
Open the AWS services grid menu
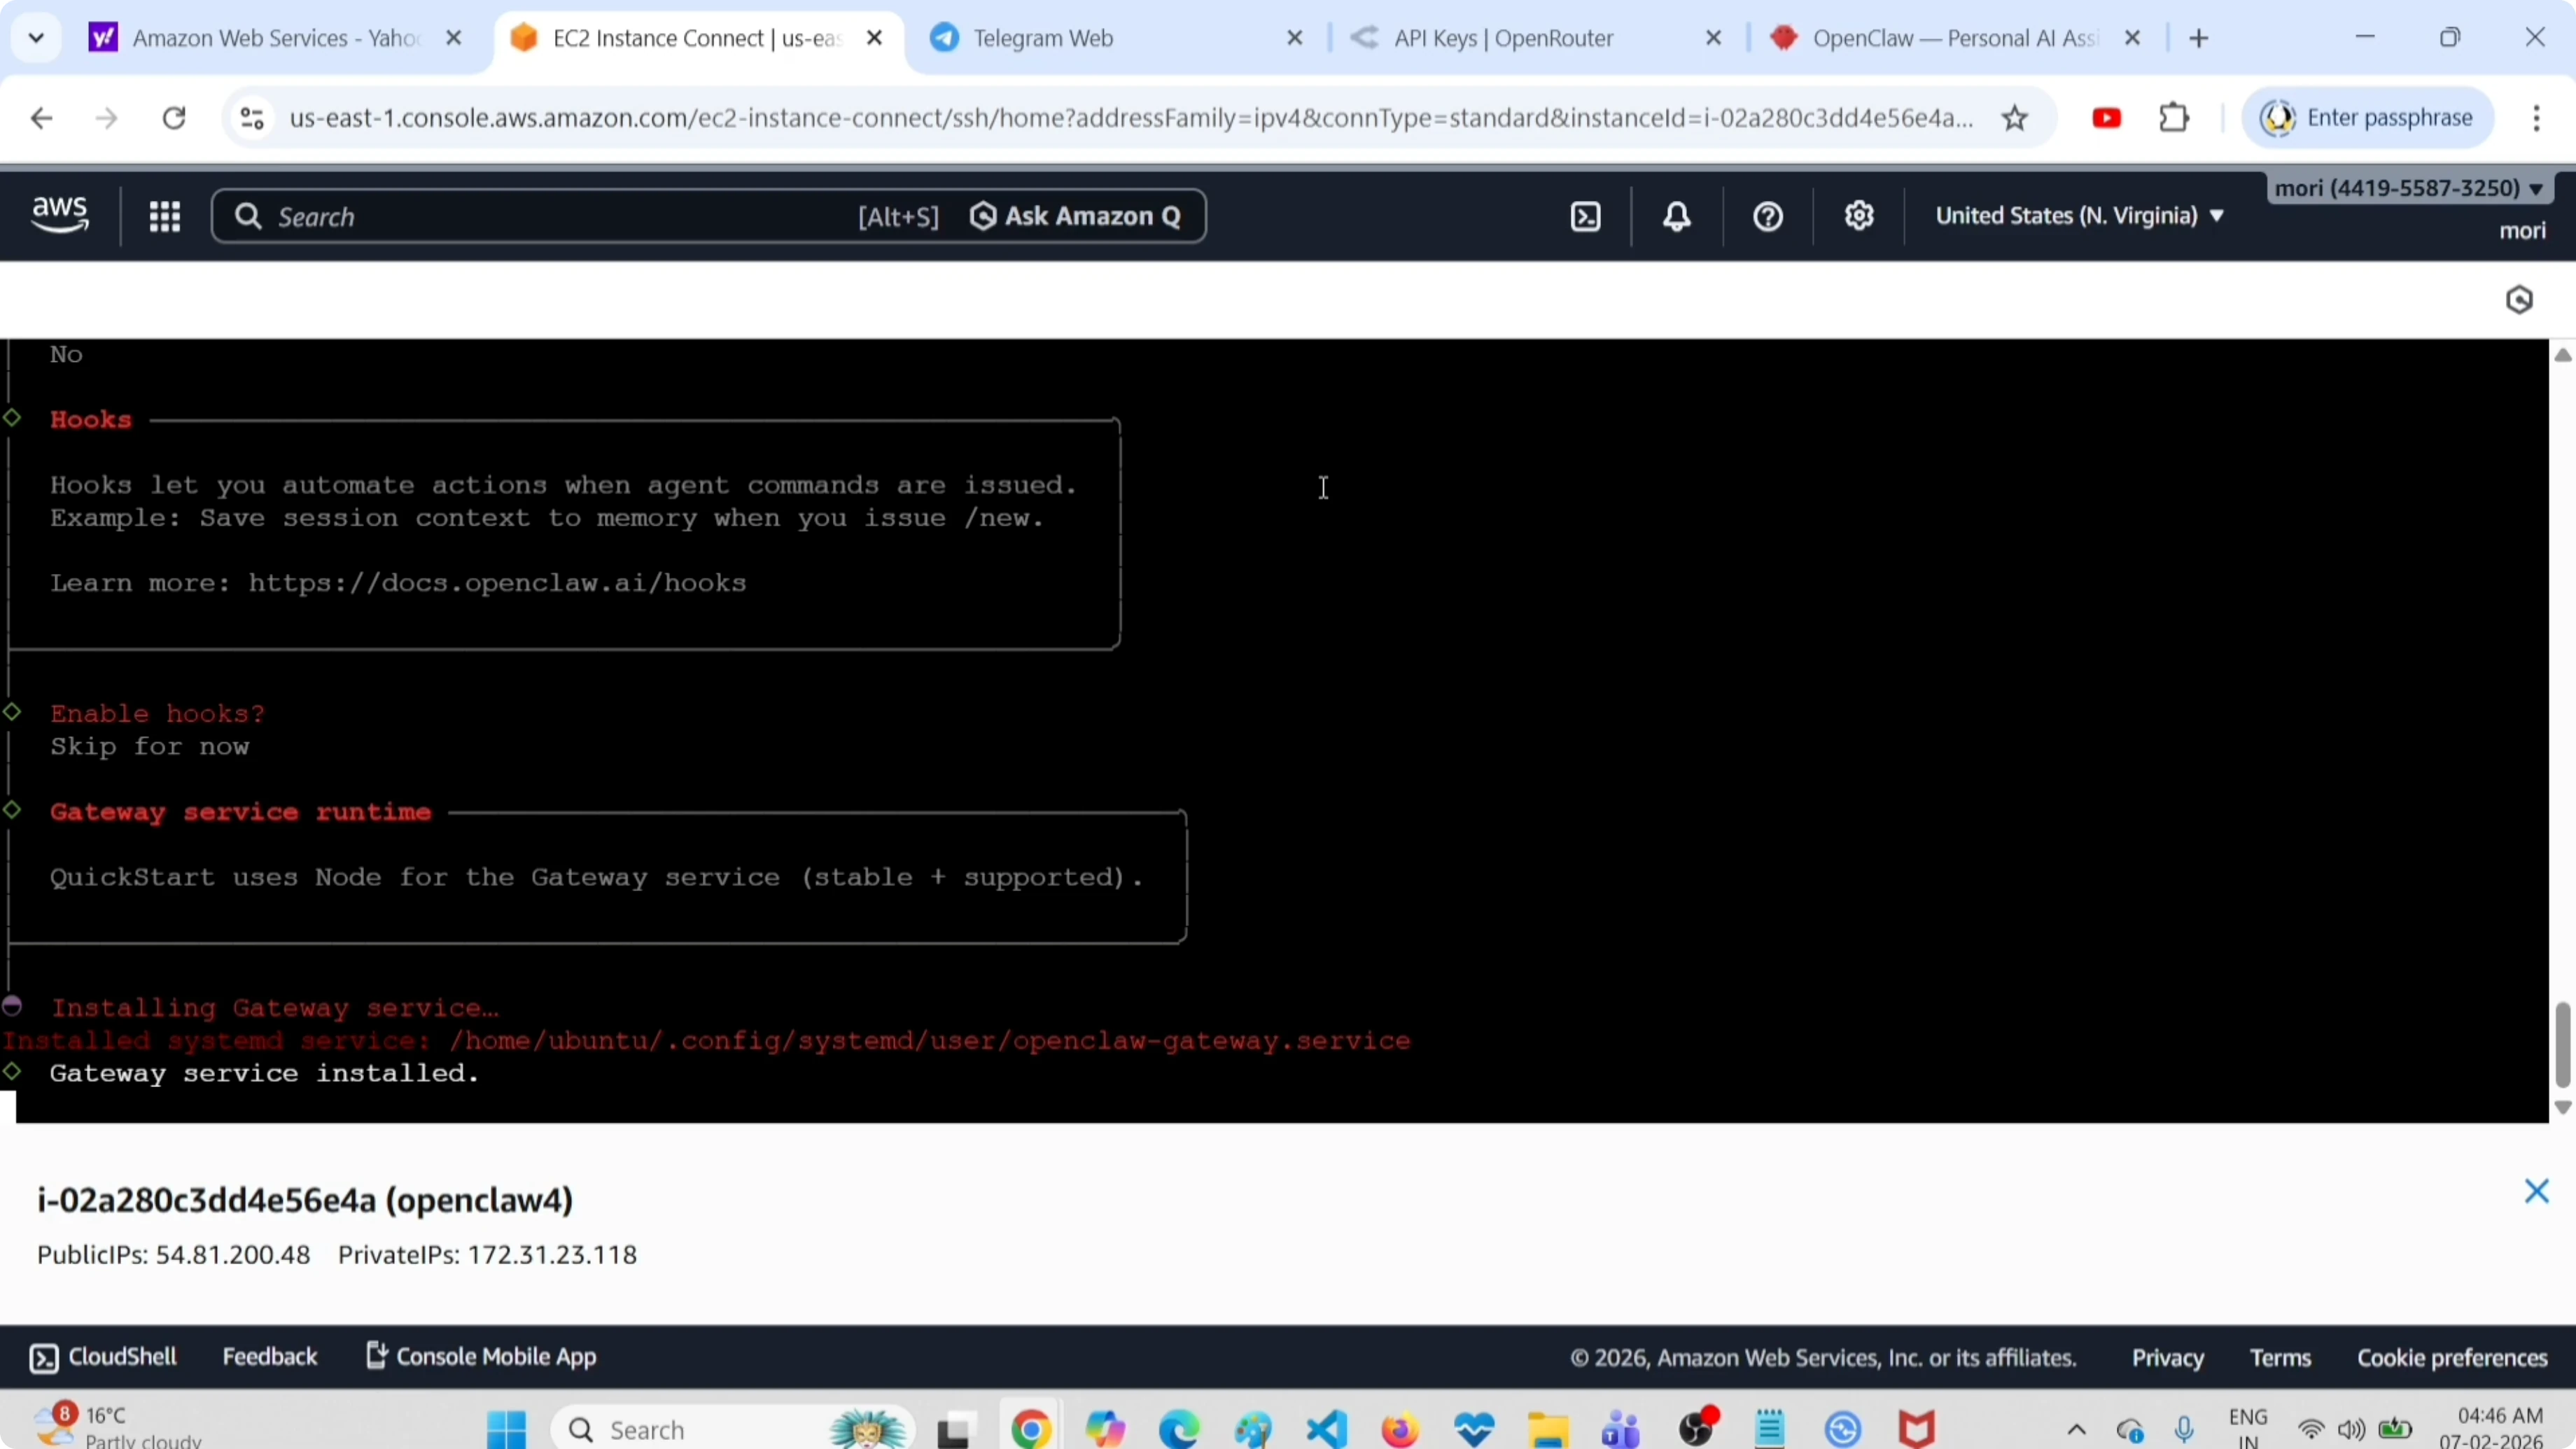coord(164,216)
